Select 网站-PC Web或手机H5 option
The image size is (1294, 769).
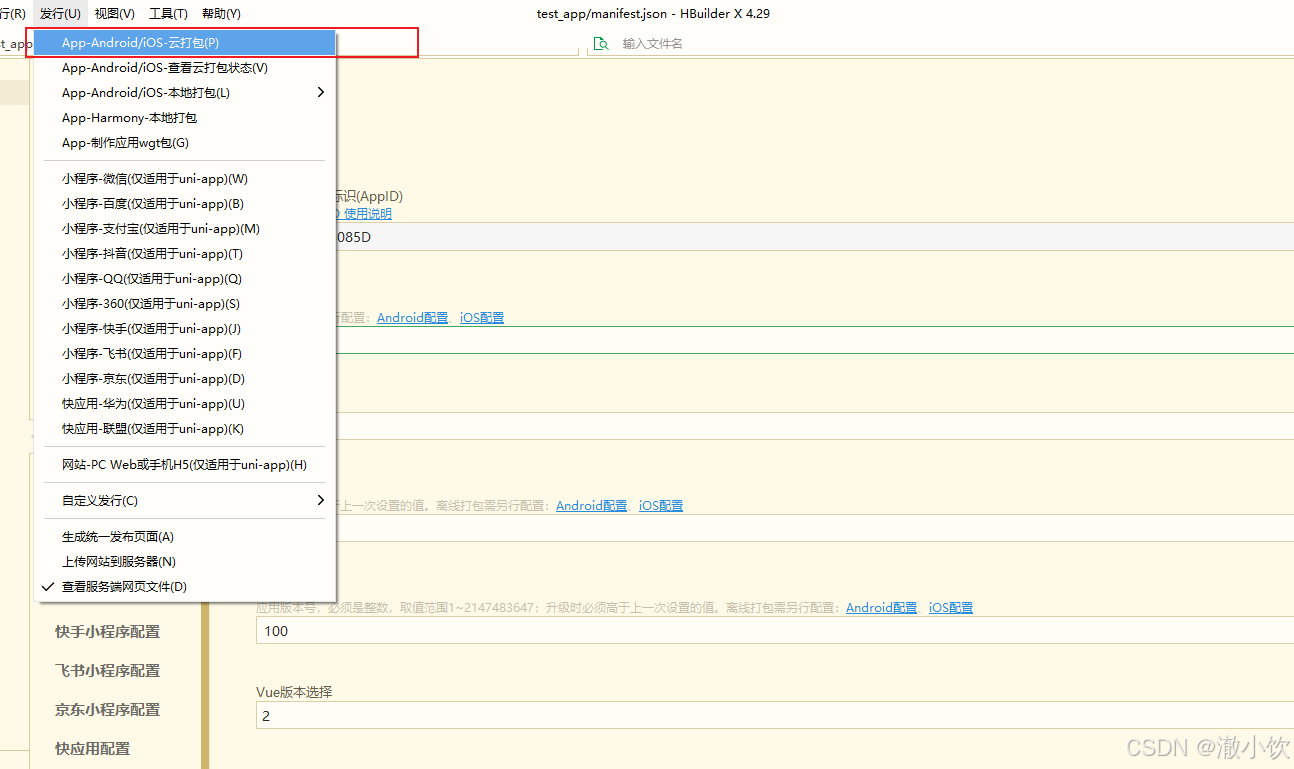pos(185,465)
